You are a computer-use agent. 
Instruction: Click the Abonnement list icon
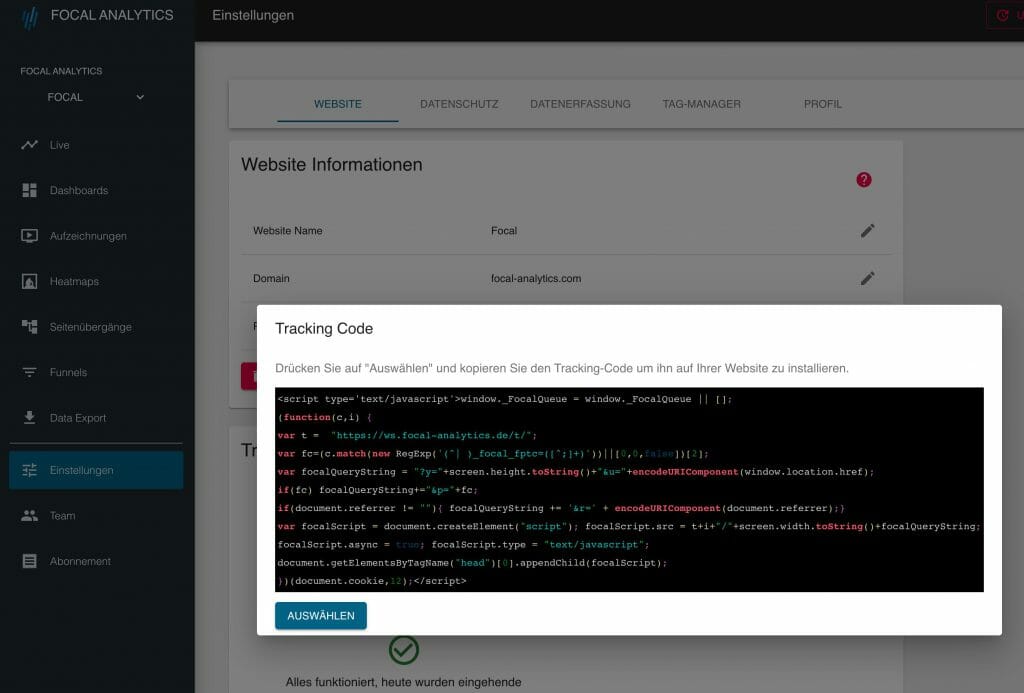coord(29,561)
